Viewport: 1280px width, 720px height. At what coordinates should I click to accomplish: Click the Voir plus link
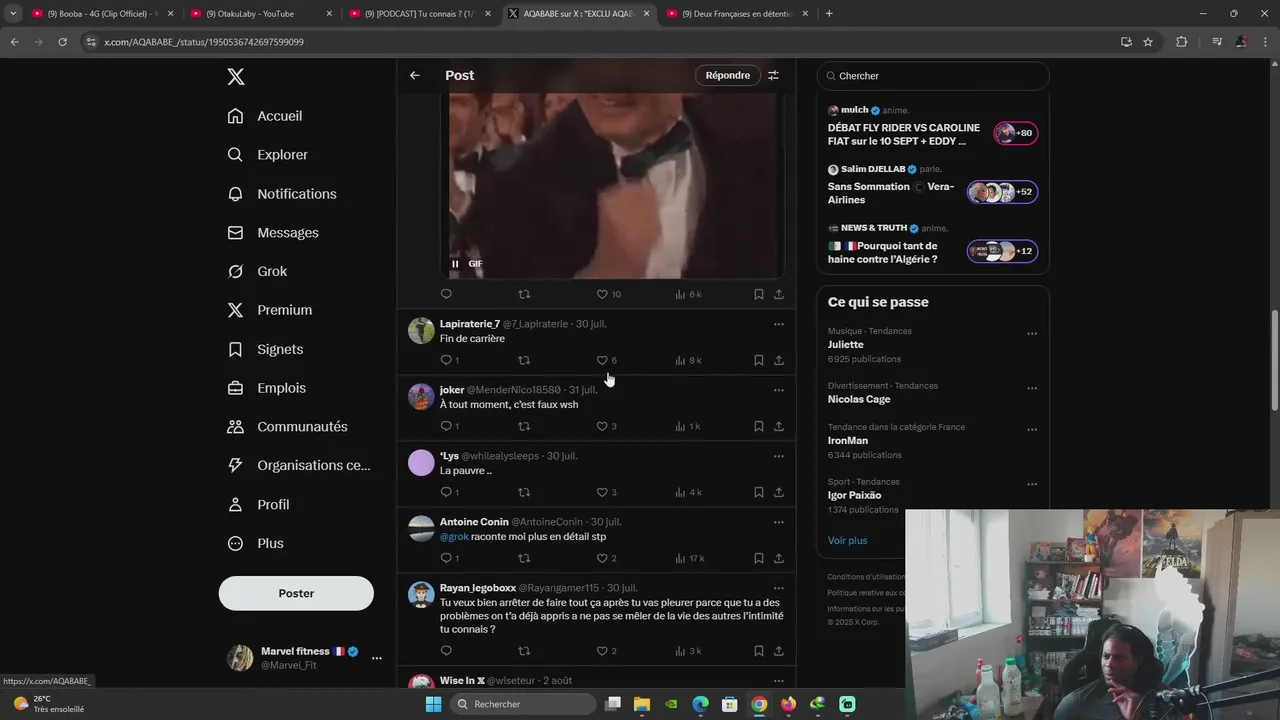pos(847,541)
